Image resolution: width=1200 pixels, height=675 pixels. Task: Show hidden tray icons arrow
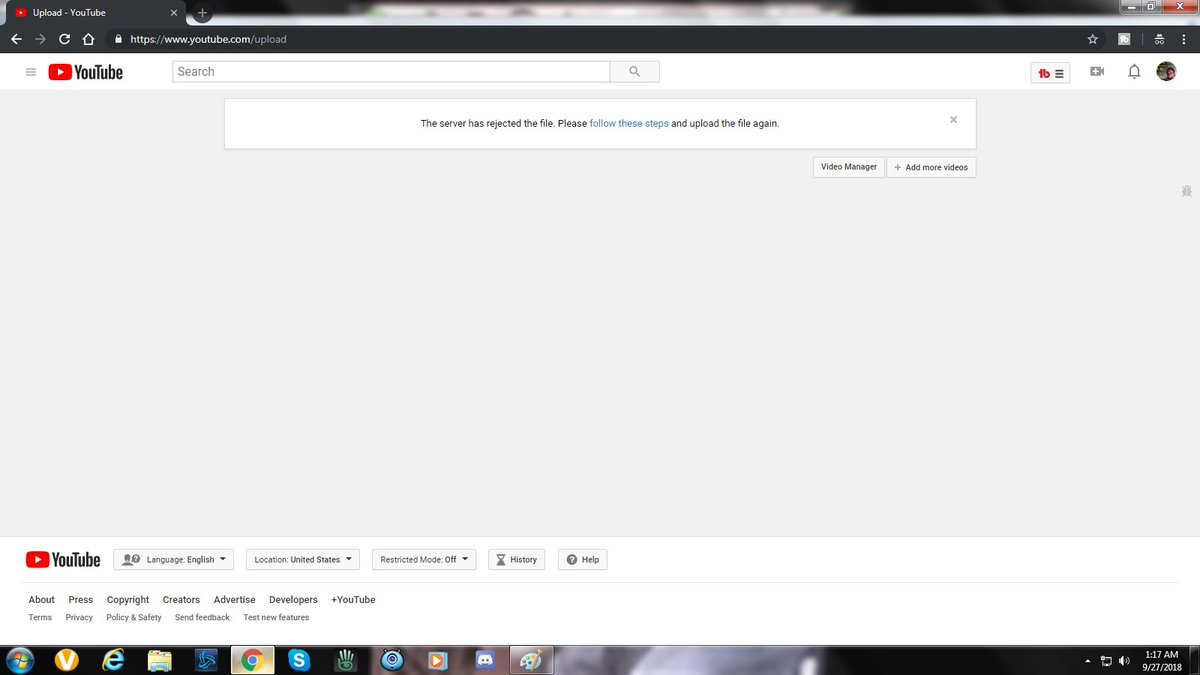(1088, 661)
